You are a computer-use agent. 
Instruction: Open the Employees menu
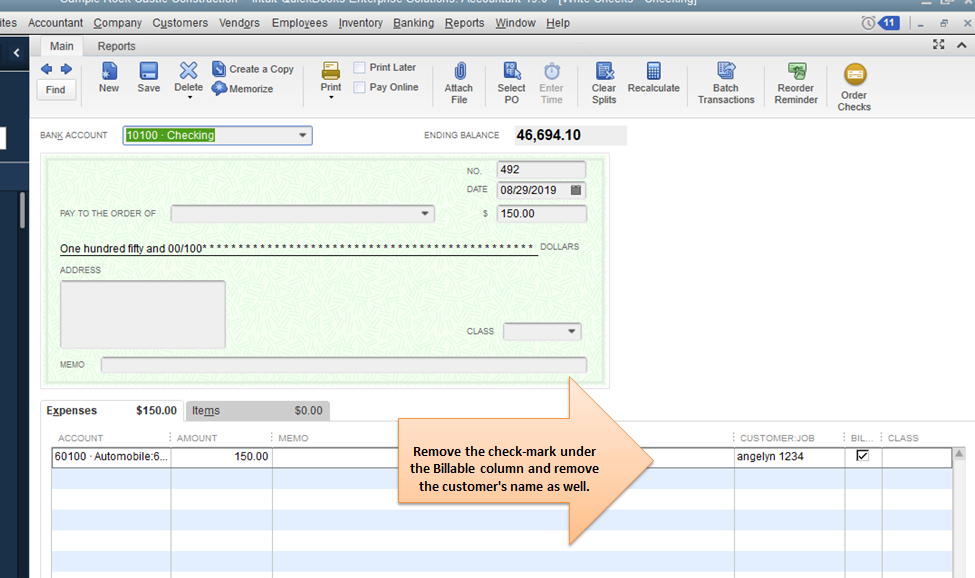point(300,23)
